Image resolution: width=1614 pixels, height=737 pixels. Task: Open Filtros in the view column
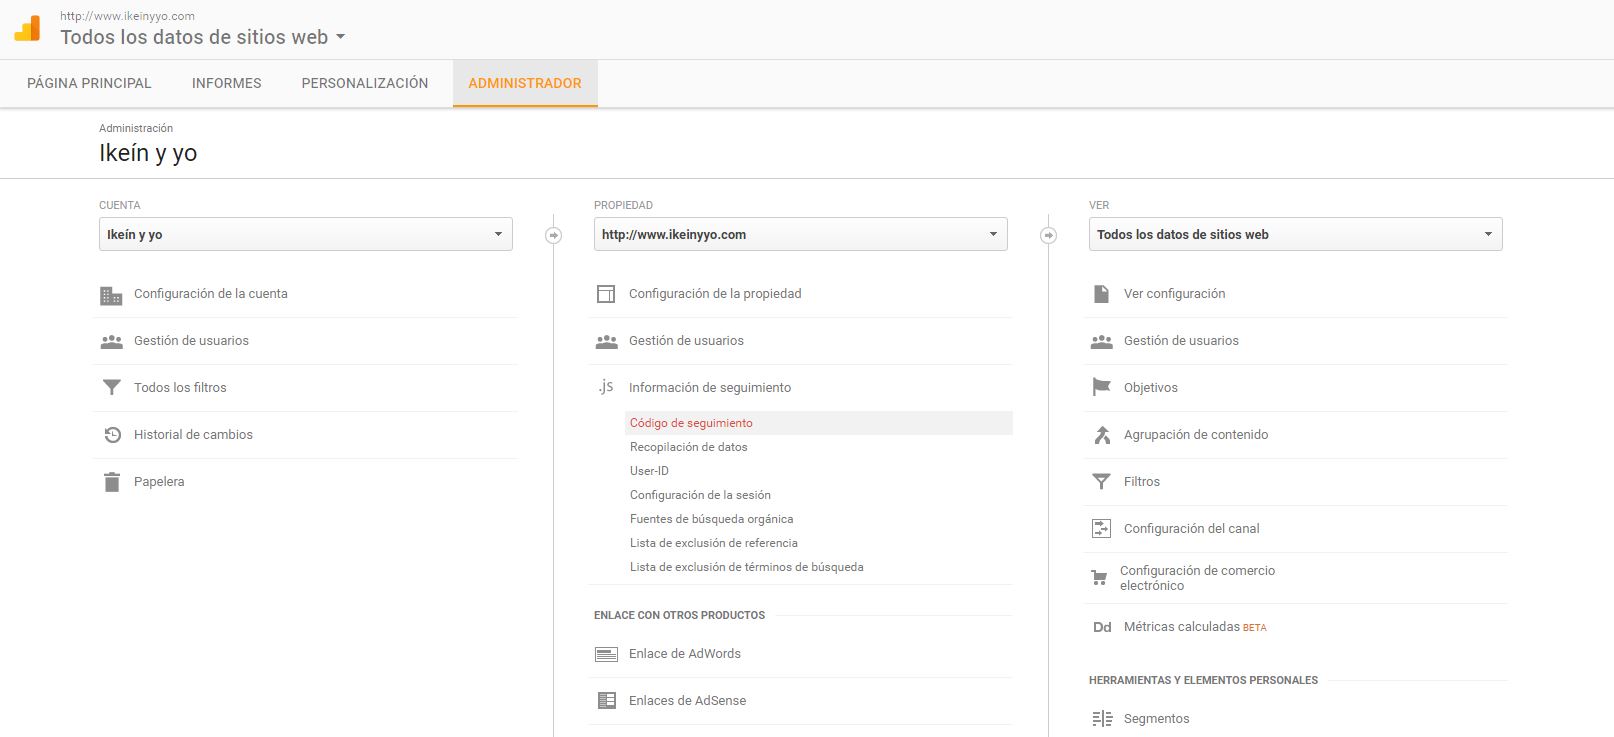(1142, 482)
